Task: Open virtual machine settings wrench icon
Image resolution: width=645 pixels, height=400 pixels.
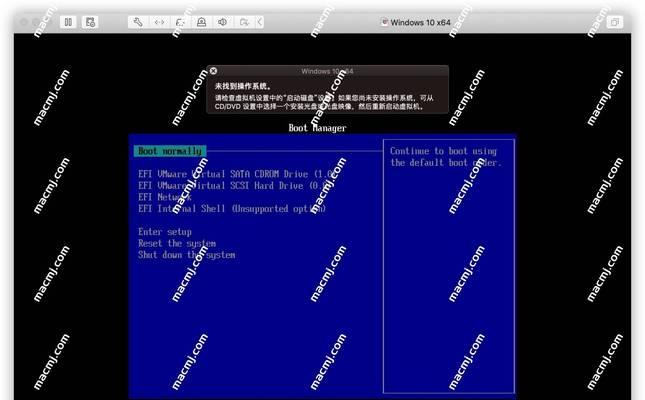Action: 138,22
